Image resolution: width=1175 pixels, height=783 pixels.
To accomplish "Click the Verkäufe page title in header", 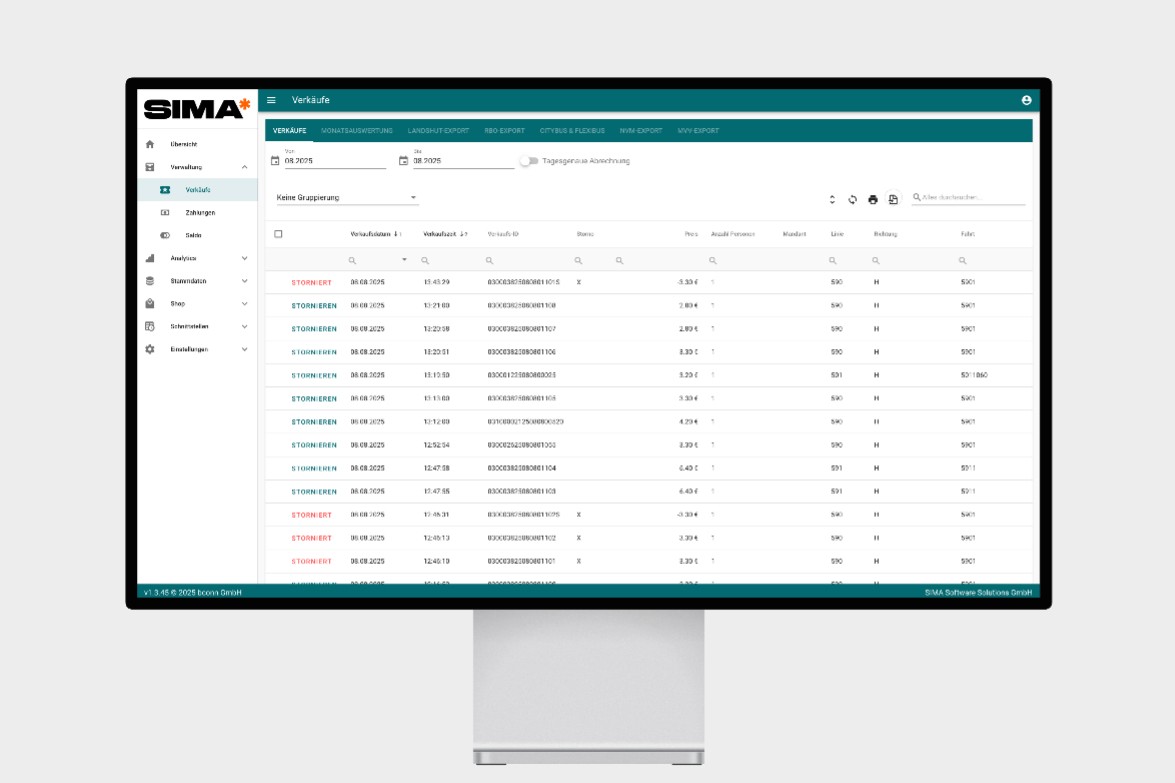I will [x=310, y=100].
